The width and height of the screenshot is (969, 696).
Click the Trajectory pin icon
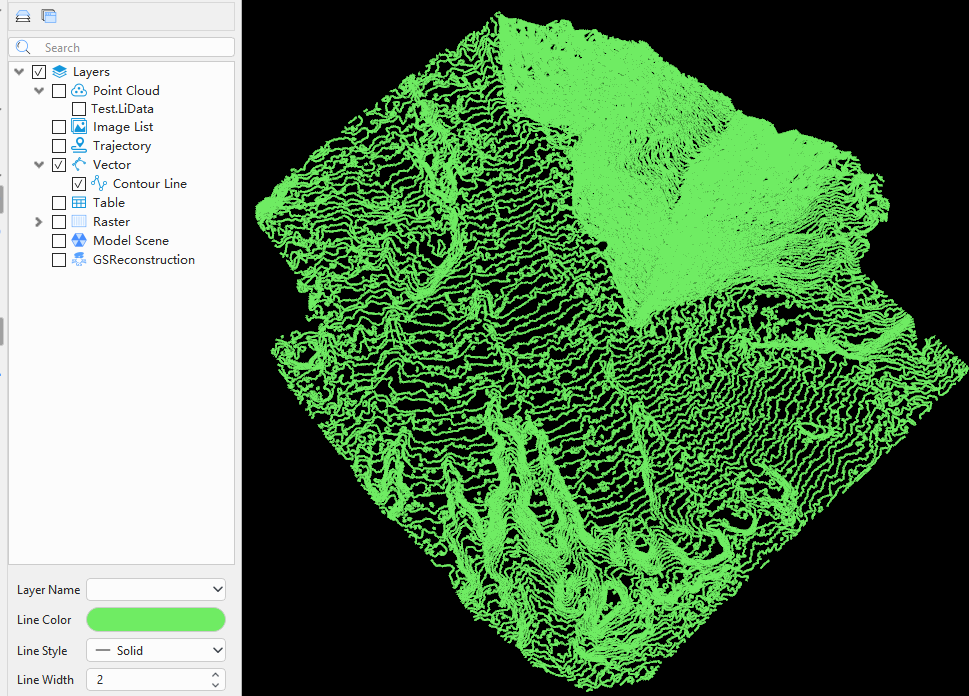(79, 145)
